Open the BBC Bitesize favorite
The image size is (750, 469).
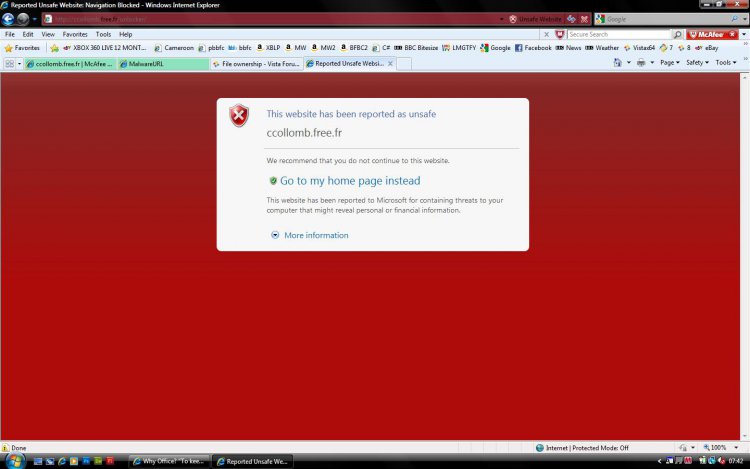[x=416, y=48]
